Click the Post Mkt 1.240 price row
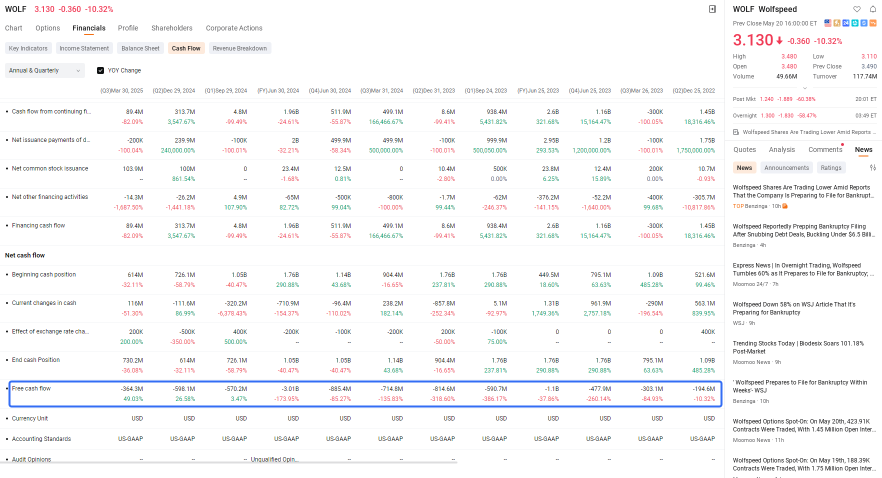This screenshot has height=478, width=882. click(x=804, y=99)
